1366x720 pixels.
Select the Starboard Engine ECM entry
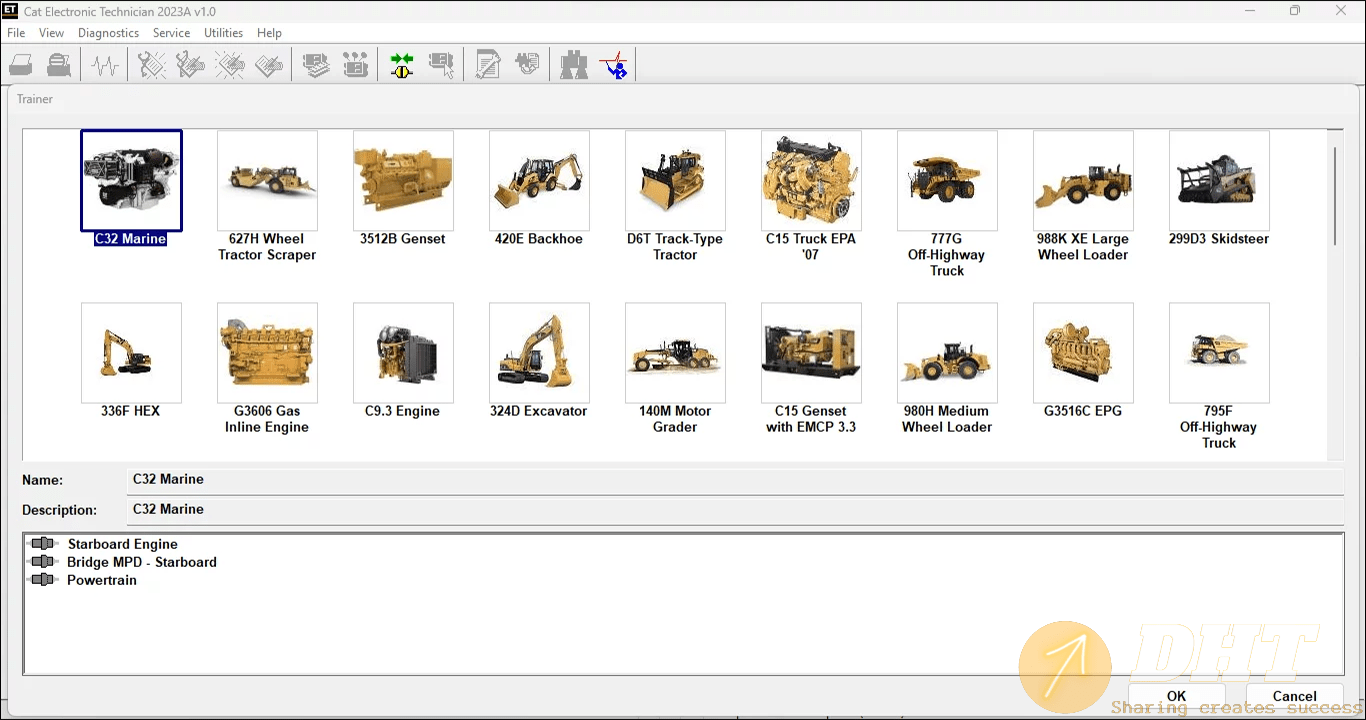[122, 544]
